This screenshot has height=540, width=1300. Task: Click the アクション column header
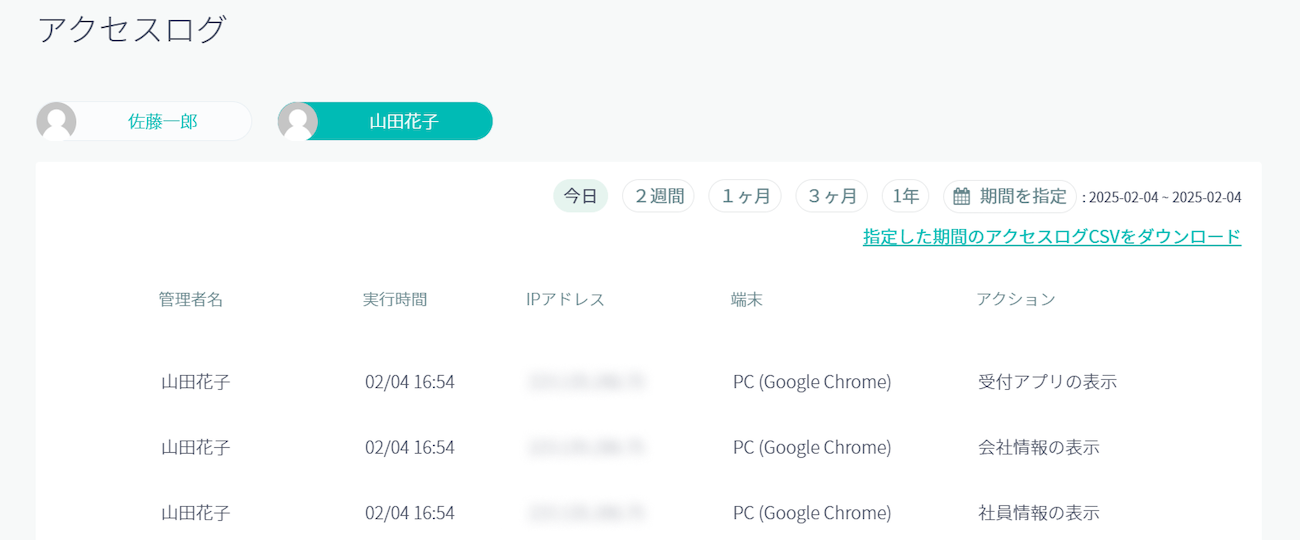coord(1016,299)
